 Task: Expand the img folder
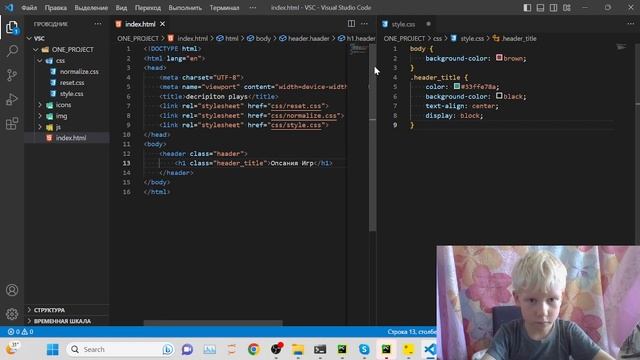(40, 116)
